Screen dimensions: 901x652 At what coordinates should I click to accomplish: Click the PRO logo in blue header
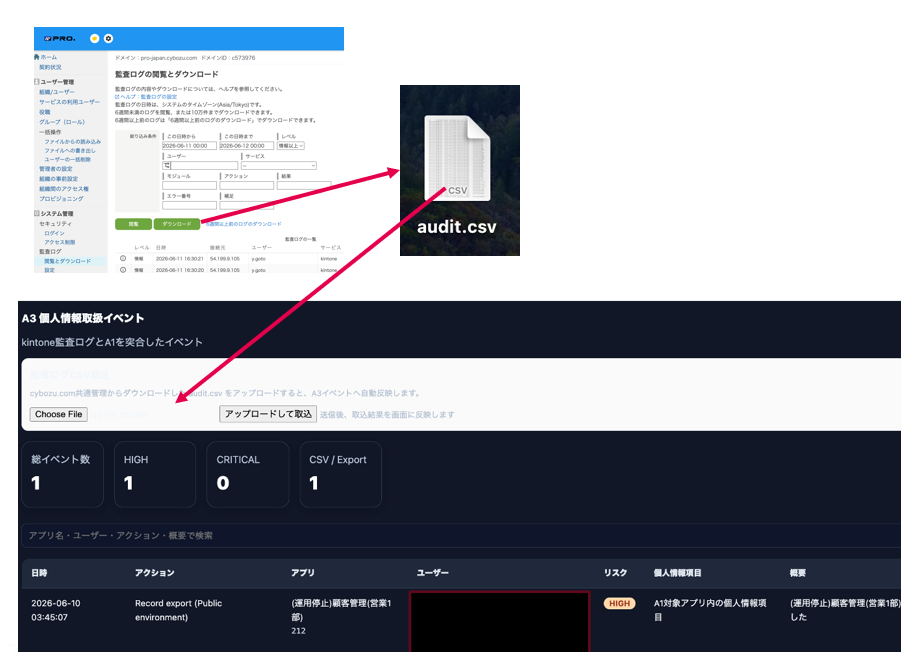coord(60,38)
